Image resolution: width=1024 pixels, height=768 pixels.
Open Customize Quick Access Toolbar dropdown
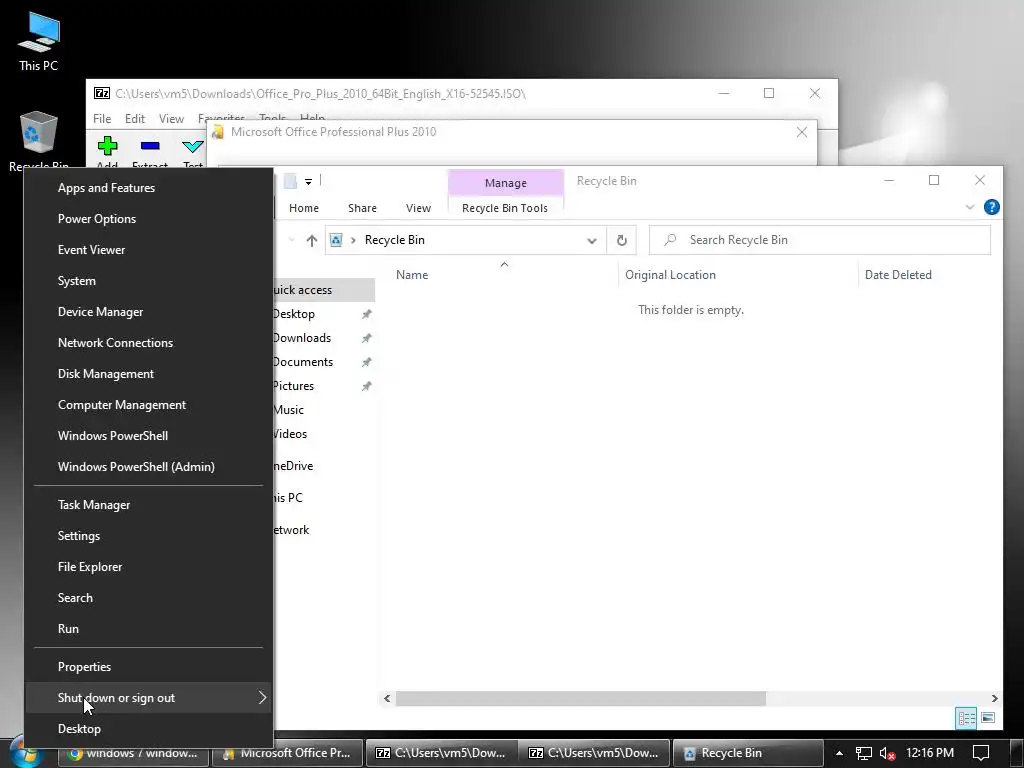[308, 182]
